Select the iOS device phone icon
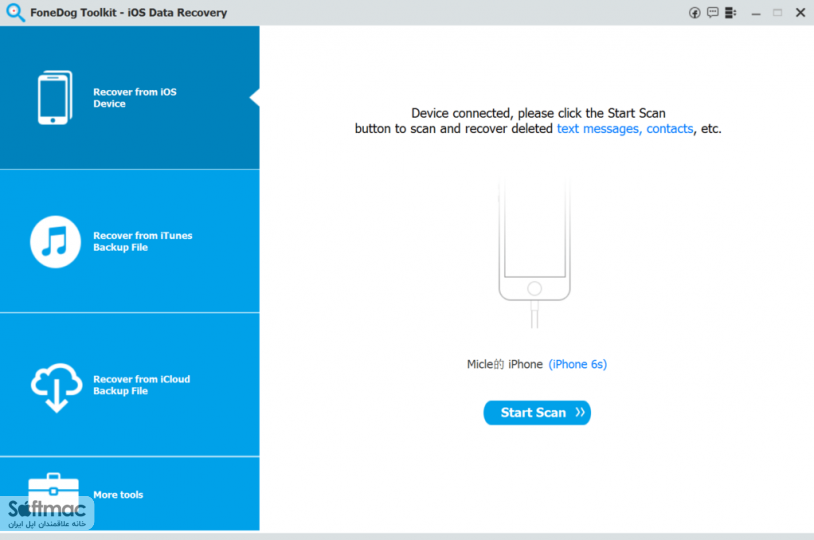Viewport: 814px width, 540px height. (55, 98)
